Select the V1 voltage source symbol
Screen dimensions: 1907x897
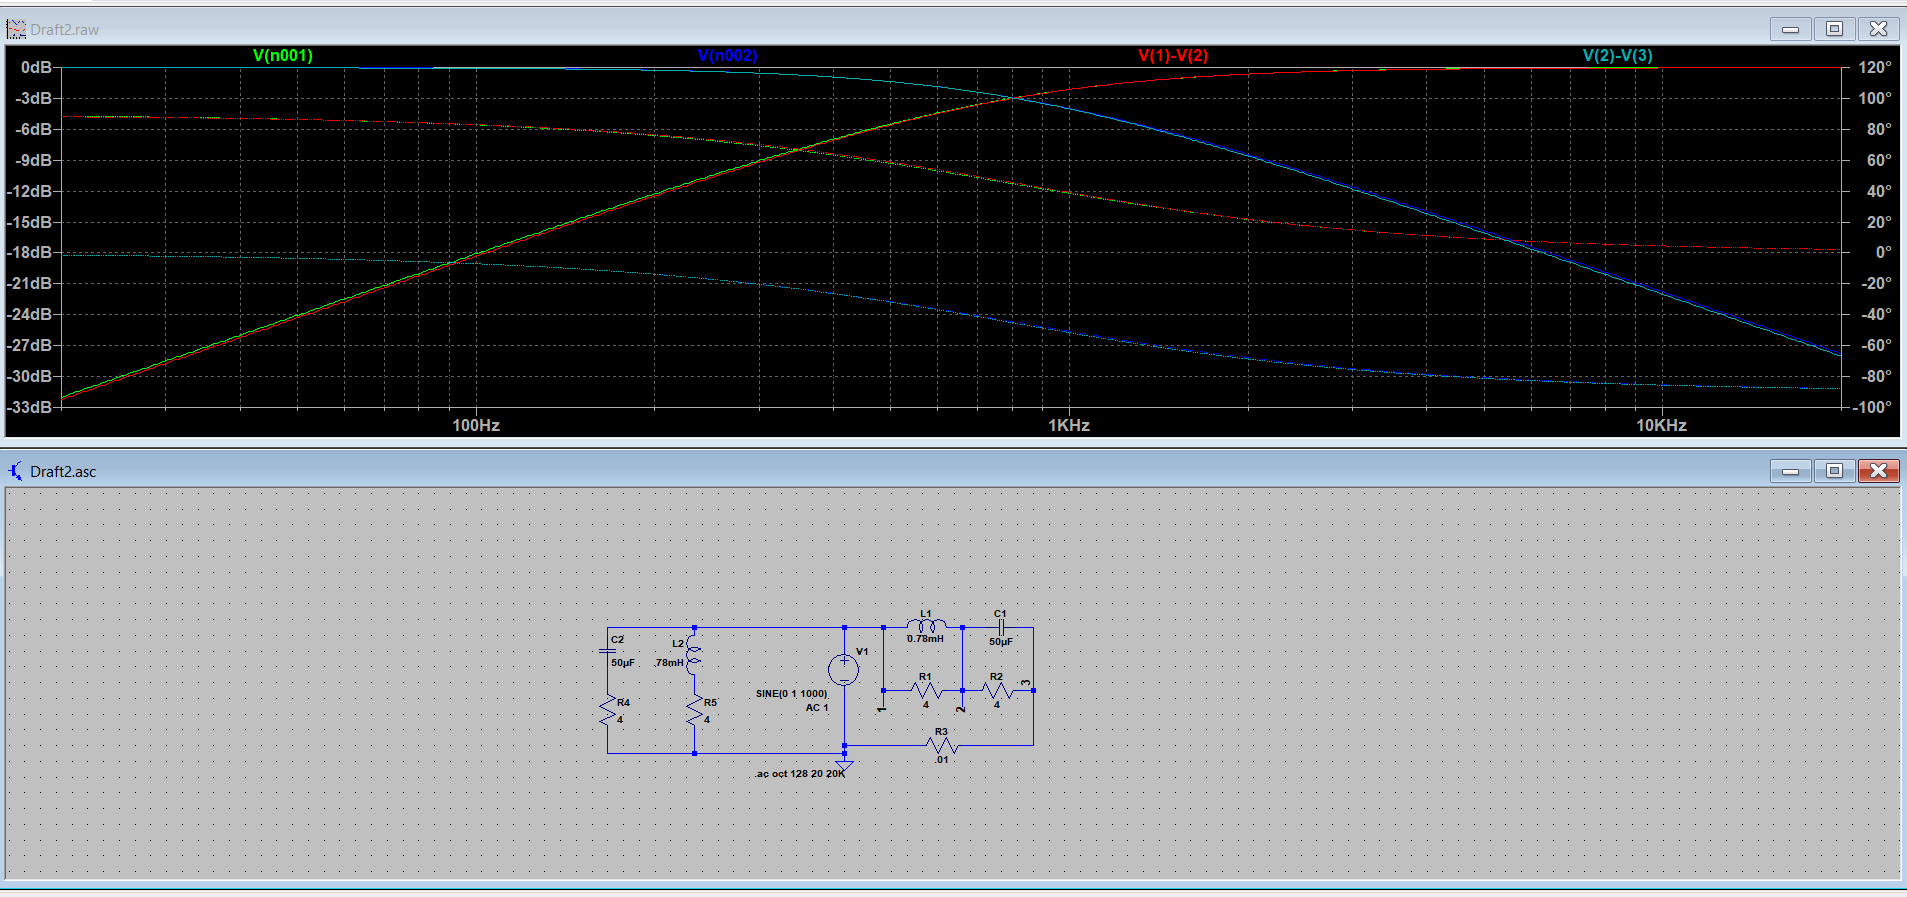843,670
